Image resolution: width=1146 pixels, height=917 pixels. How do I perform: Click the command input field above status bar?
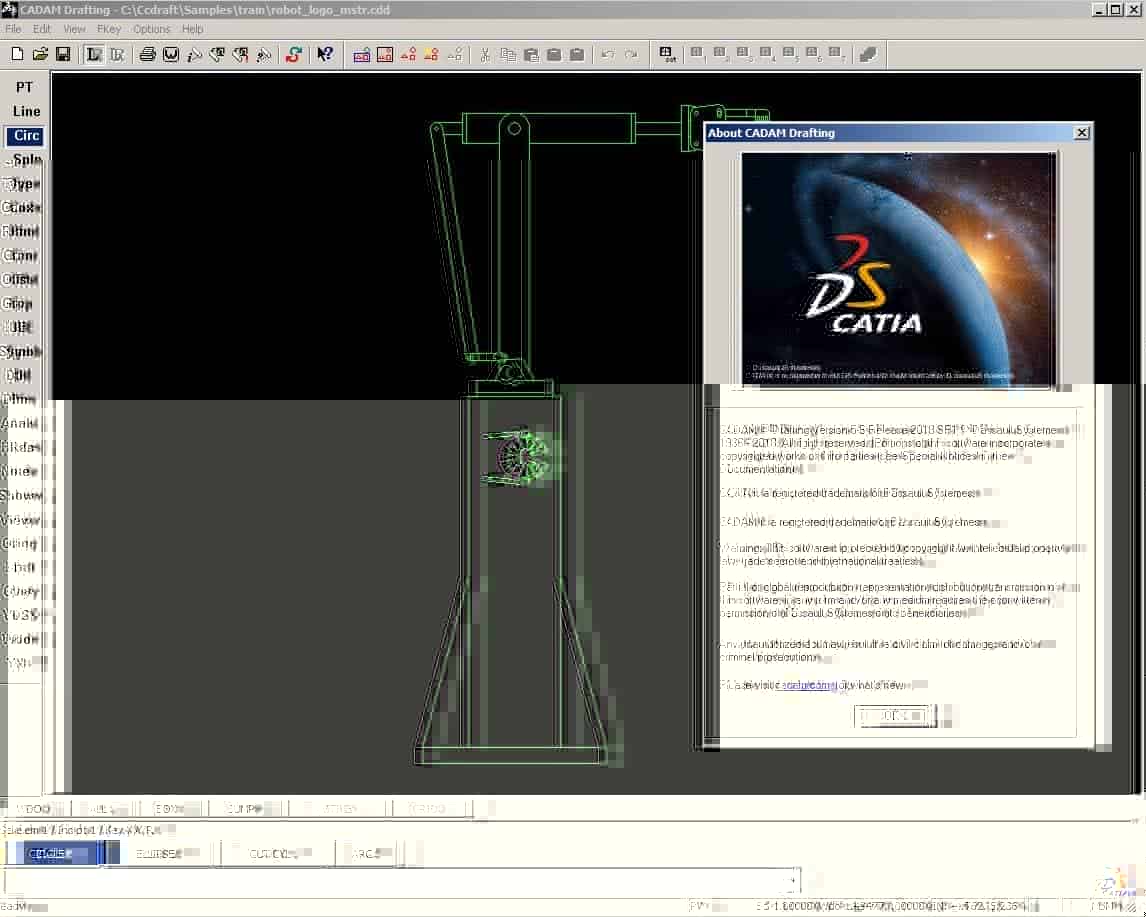pyautogui.click(x=402, y=881)
